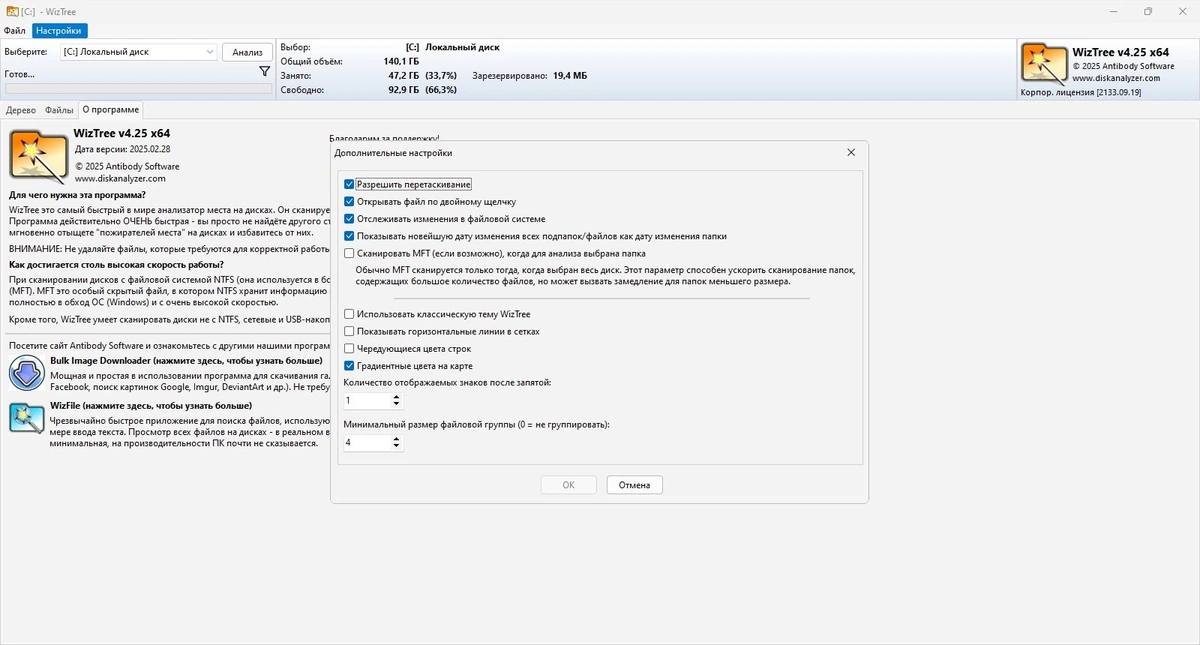This screenshot has height=645, width=1200.
Task: Increase minimum file group size
Action: click(x=397, y=439)
